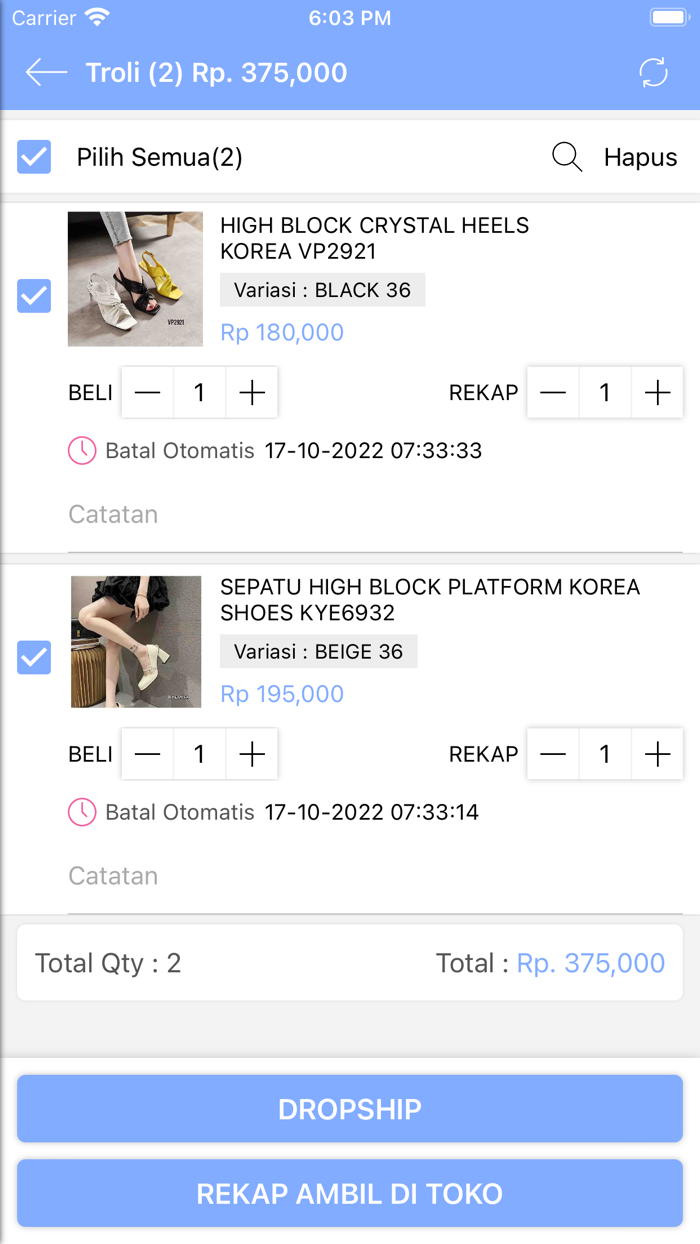Image resolution: width=700 pixels, height=1244 pixels.
Task: Tap the back arrow icon
Action: (x=46, y=72)
